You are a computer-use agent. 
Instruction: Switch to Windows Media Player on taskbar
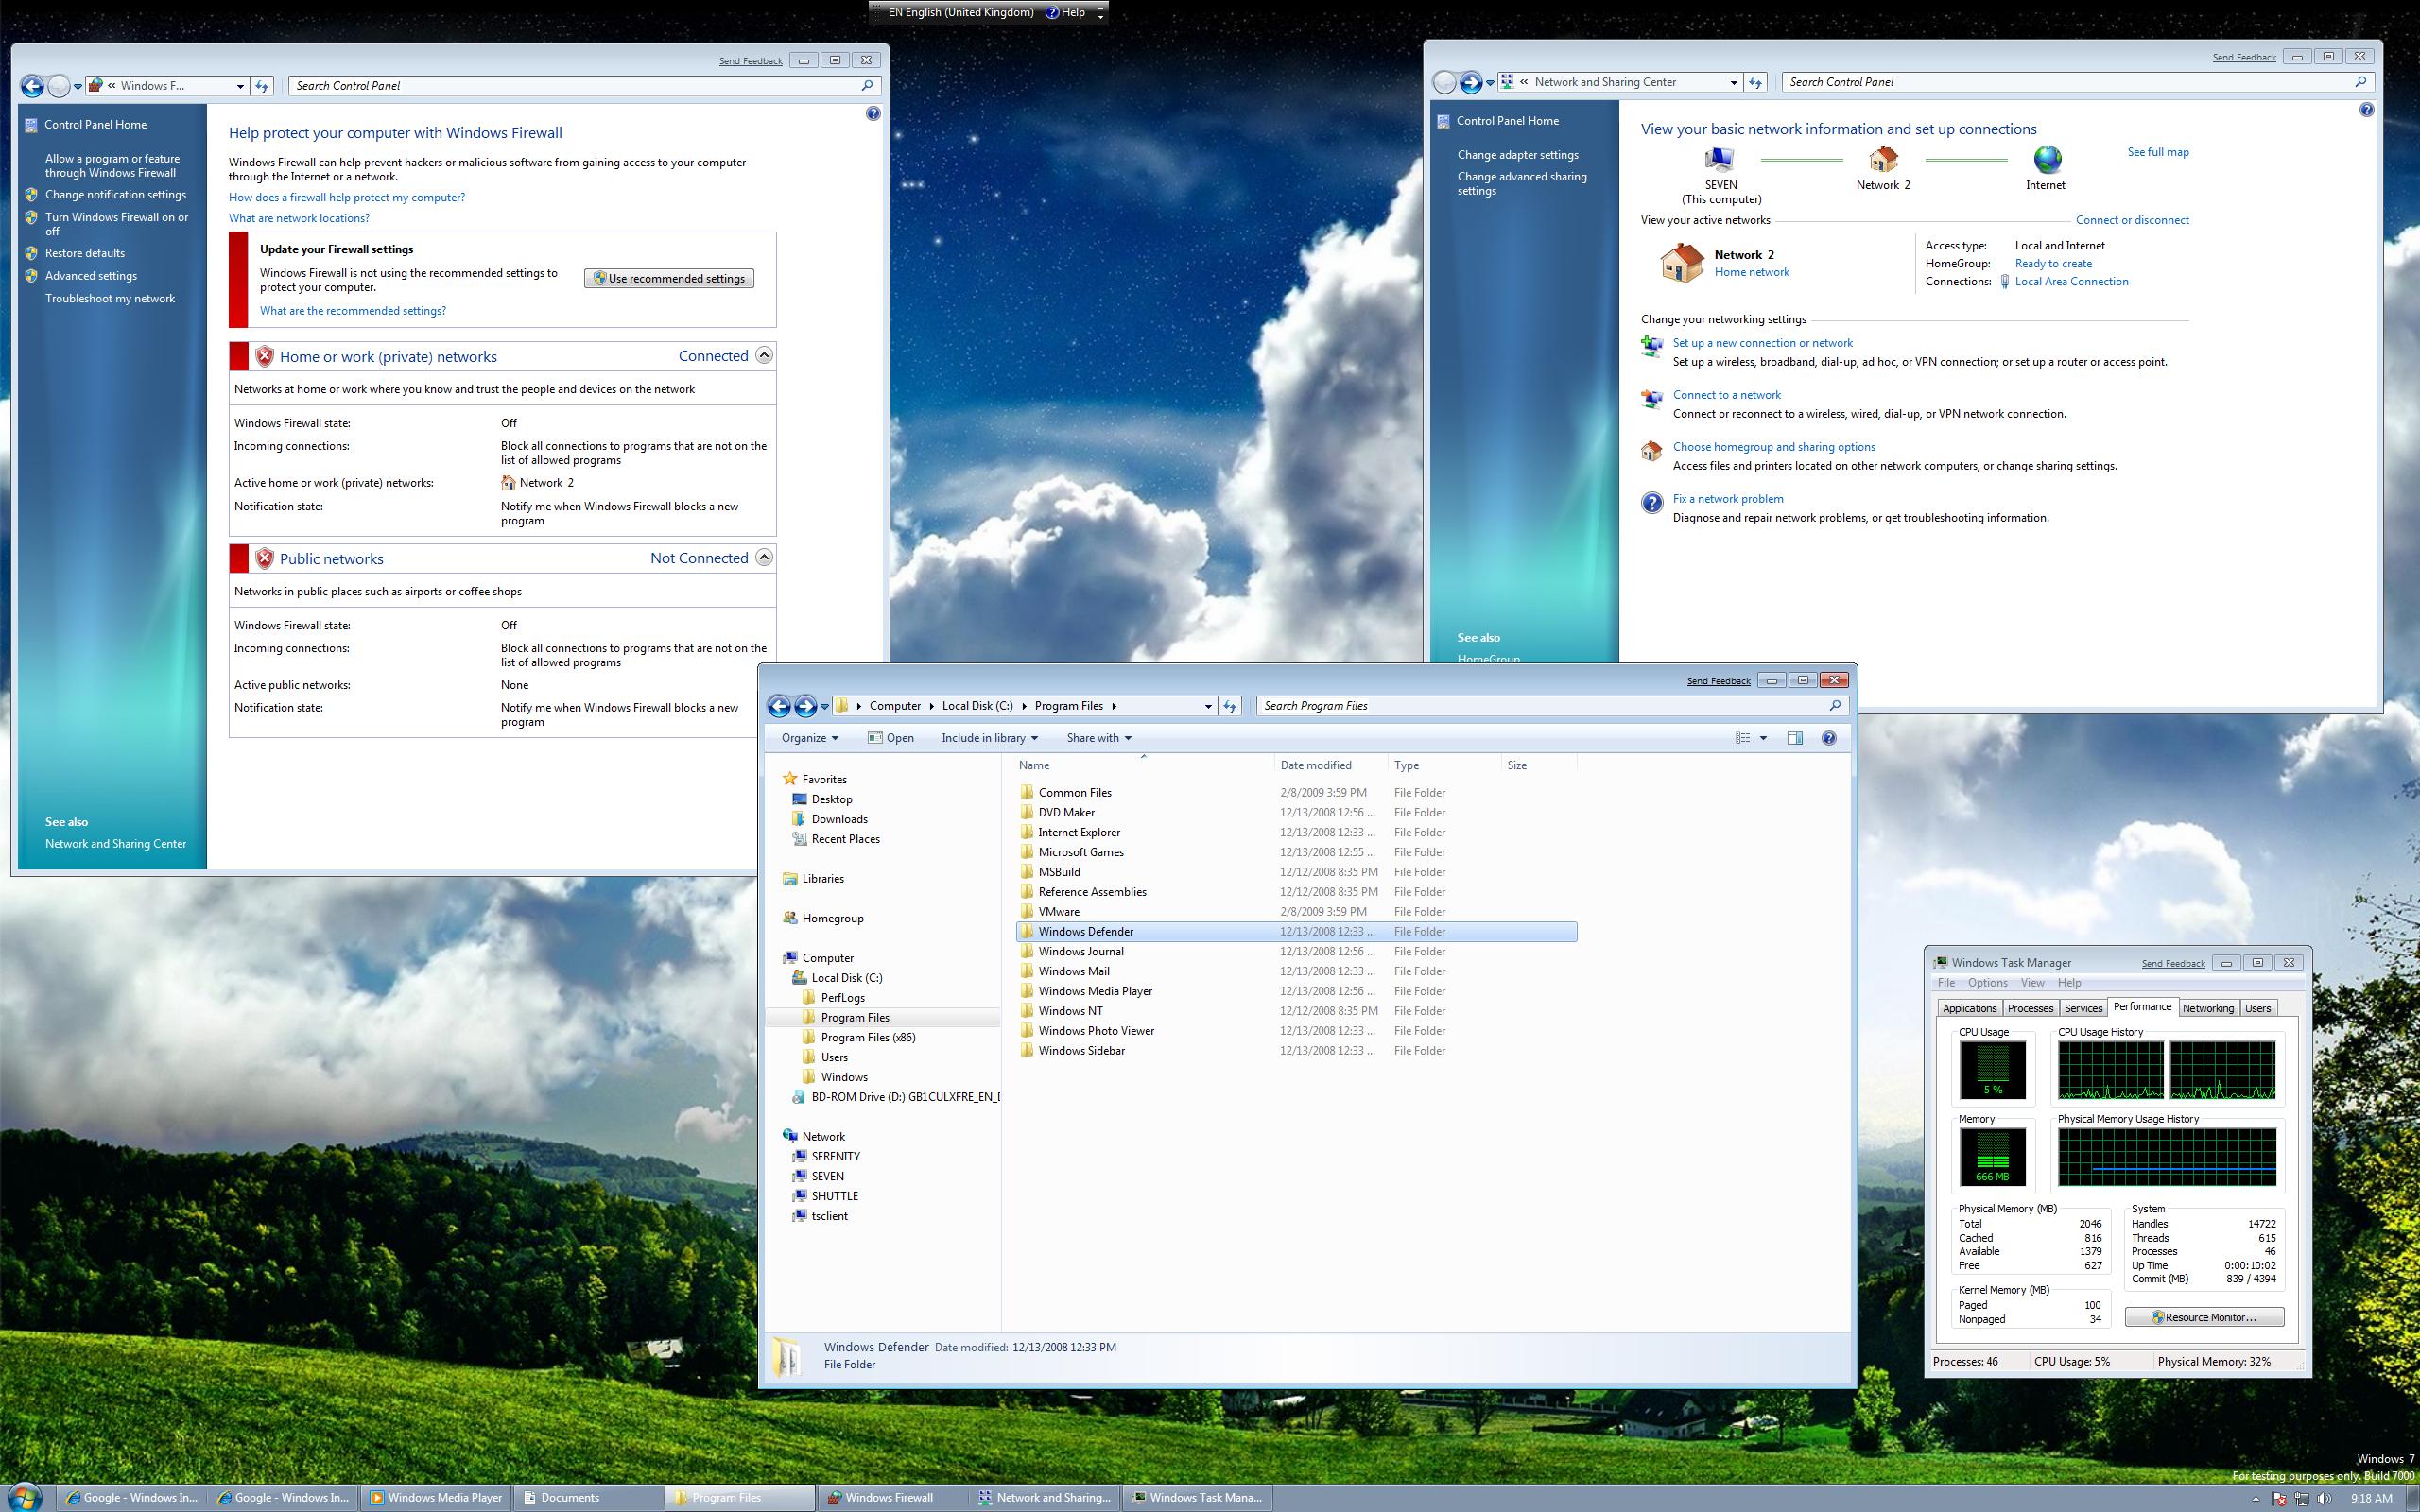436,1497
